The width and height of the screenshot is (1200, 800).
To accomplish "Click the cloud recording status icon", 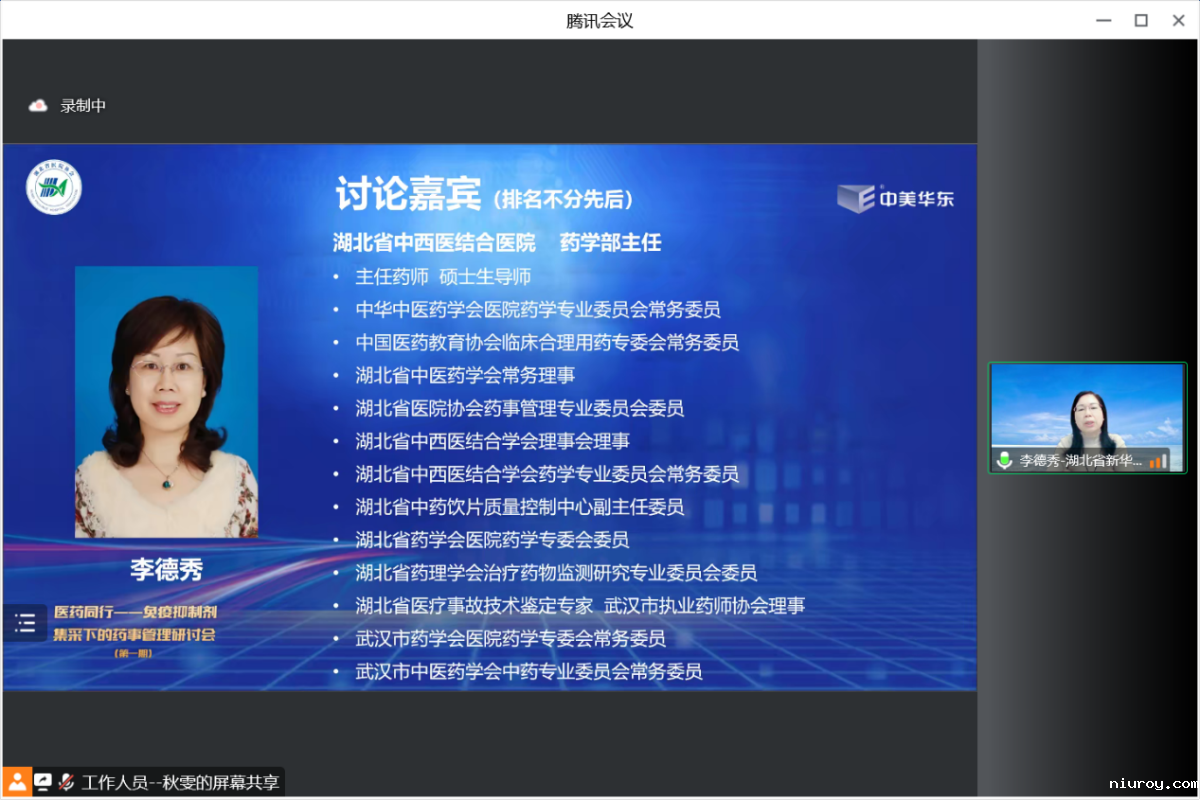I will click(38, 105).
